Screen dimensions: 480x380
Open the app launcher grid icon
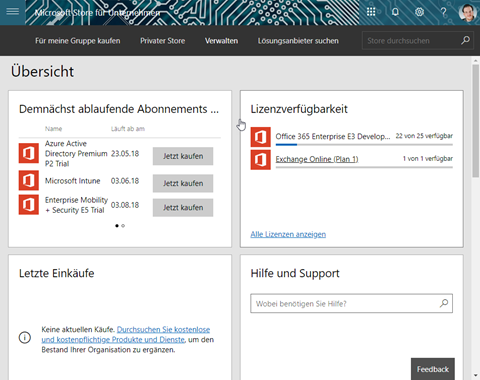point(371,12)
